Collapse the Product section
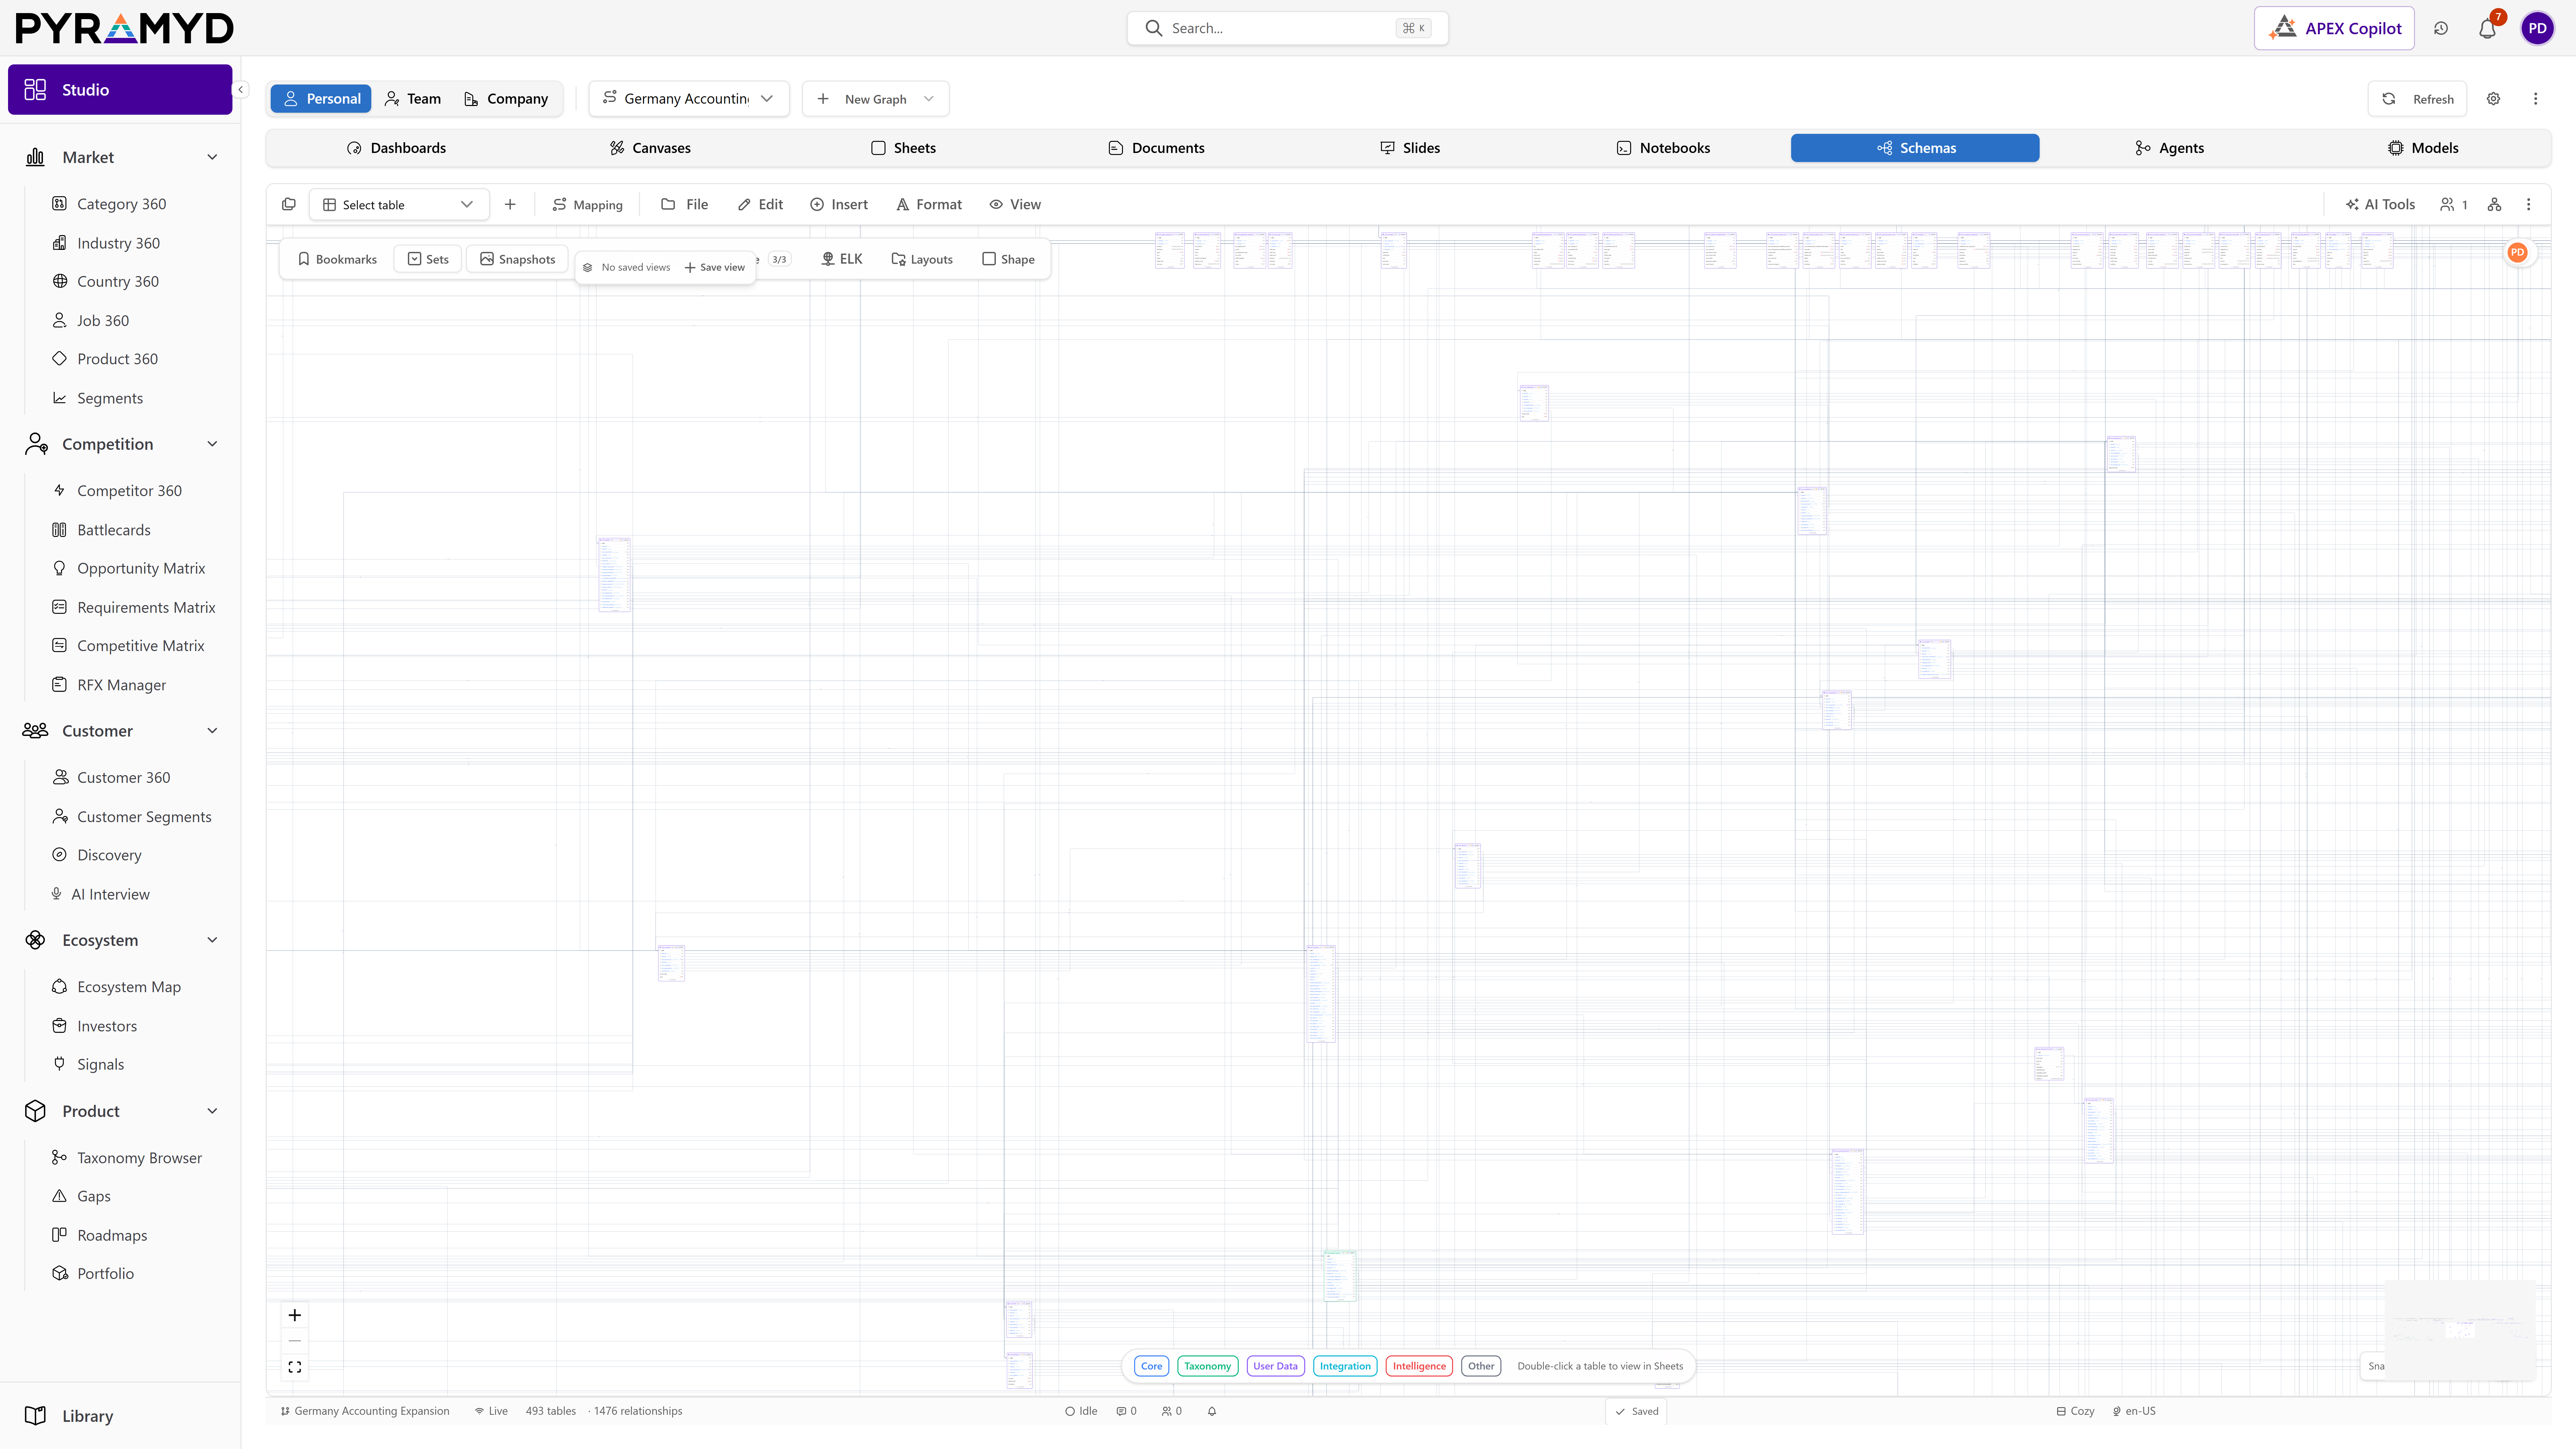The image size is (2576, 1449). tap(212, 1111)
